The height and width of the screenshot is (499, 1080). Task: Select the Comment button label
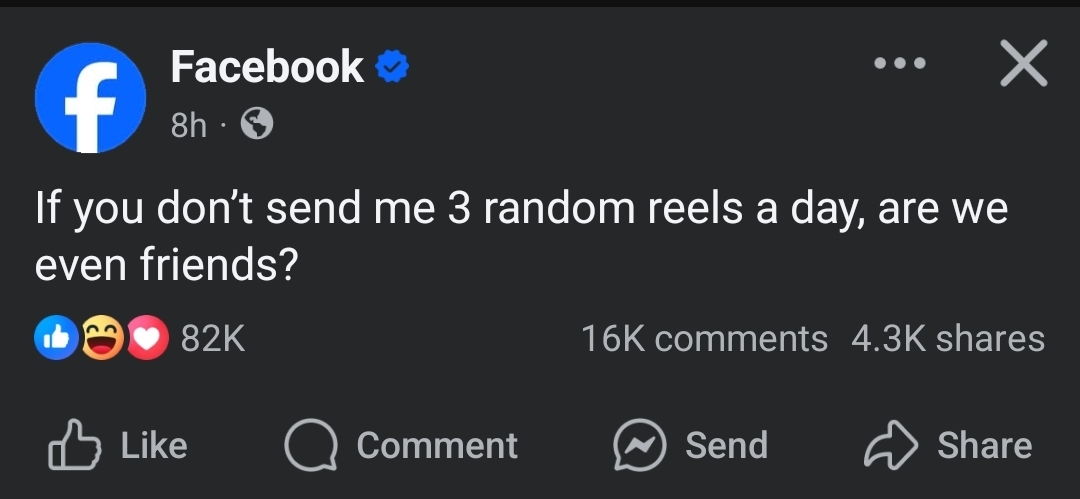437,445
